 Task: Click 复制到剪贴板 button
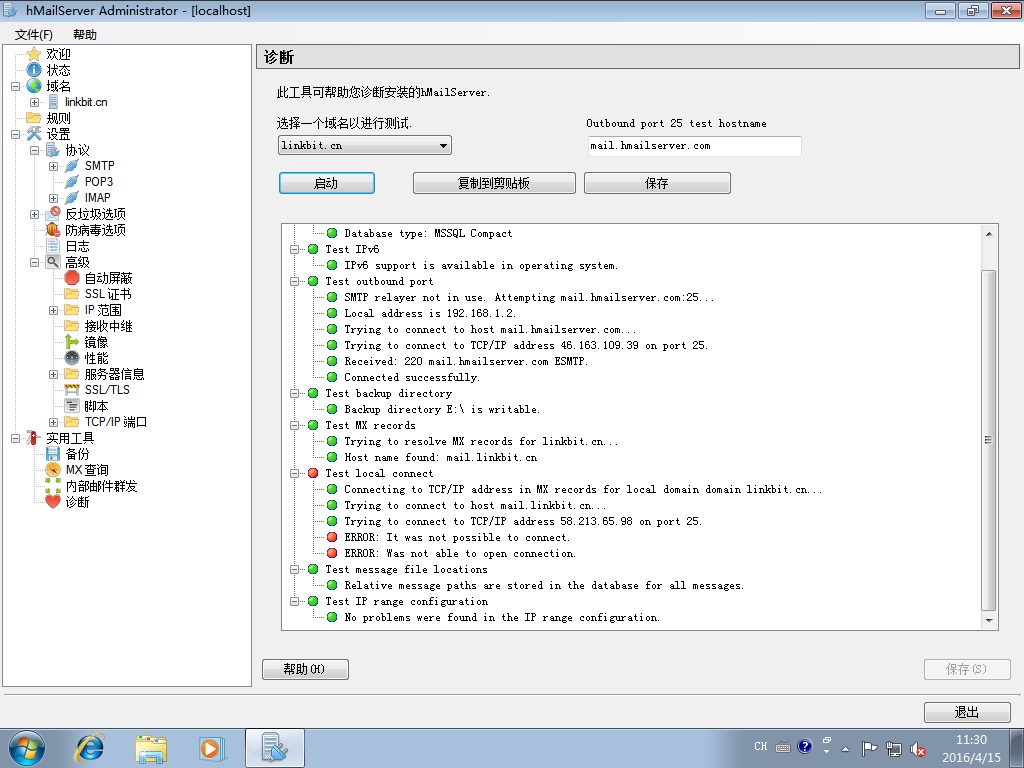494,183
